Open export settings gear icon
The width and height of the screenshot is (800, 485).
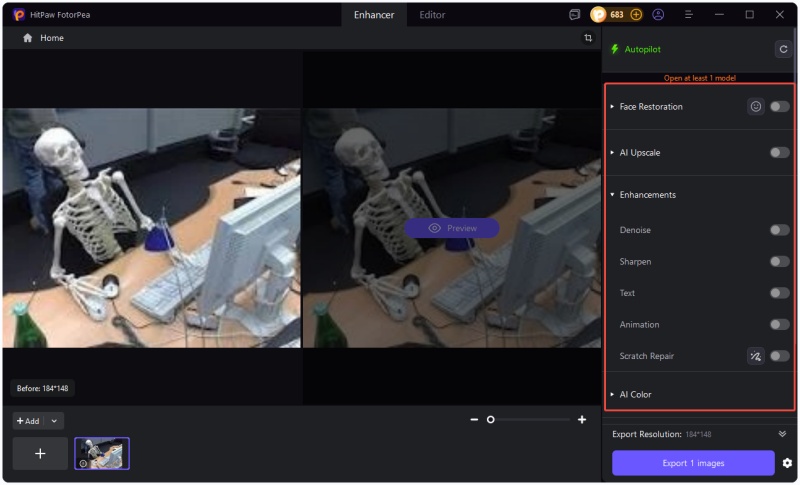pyautogui.click(x=787, y=463)
